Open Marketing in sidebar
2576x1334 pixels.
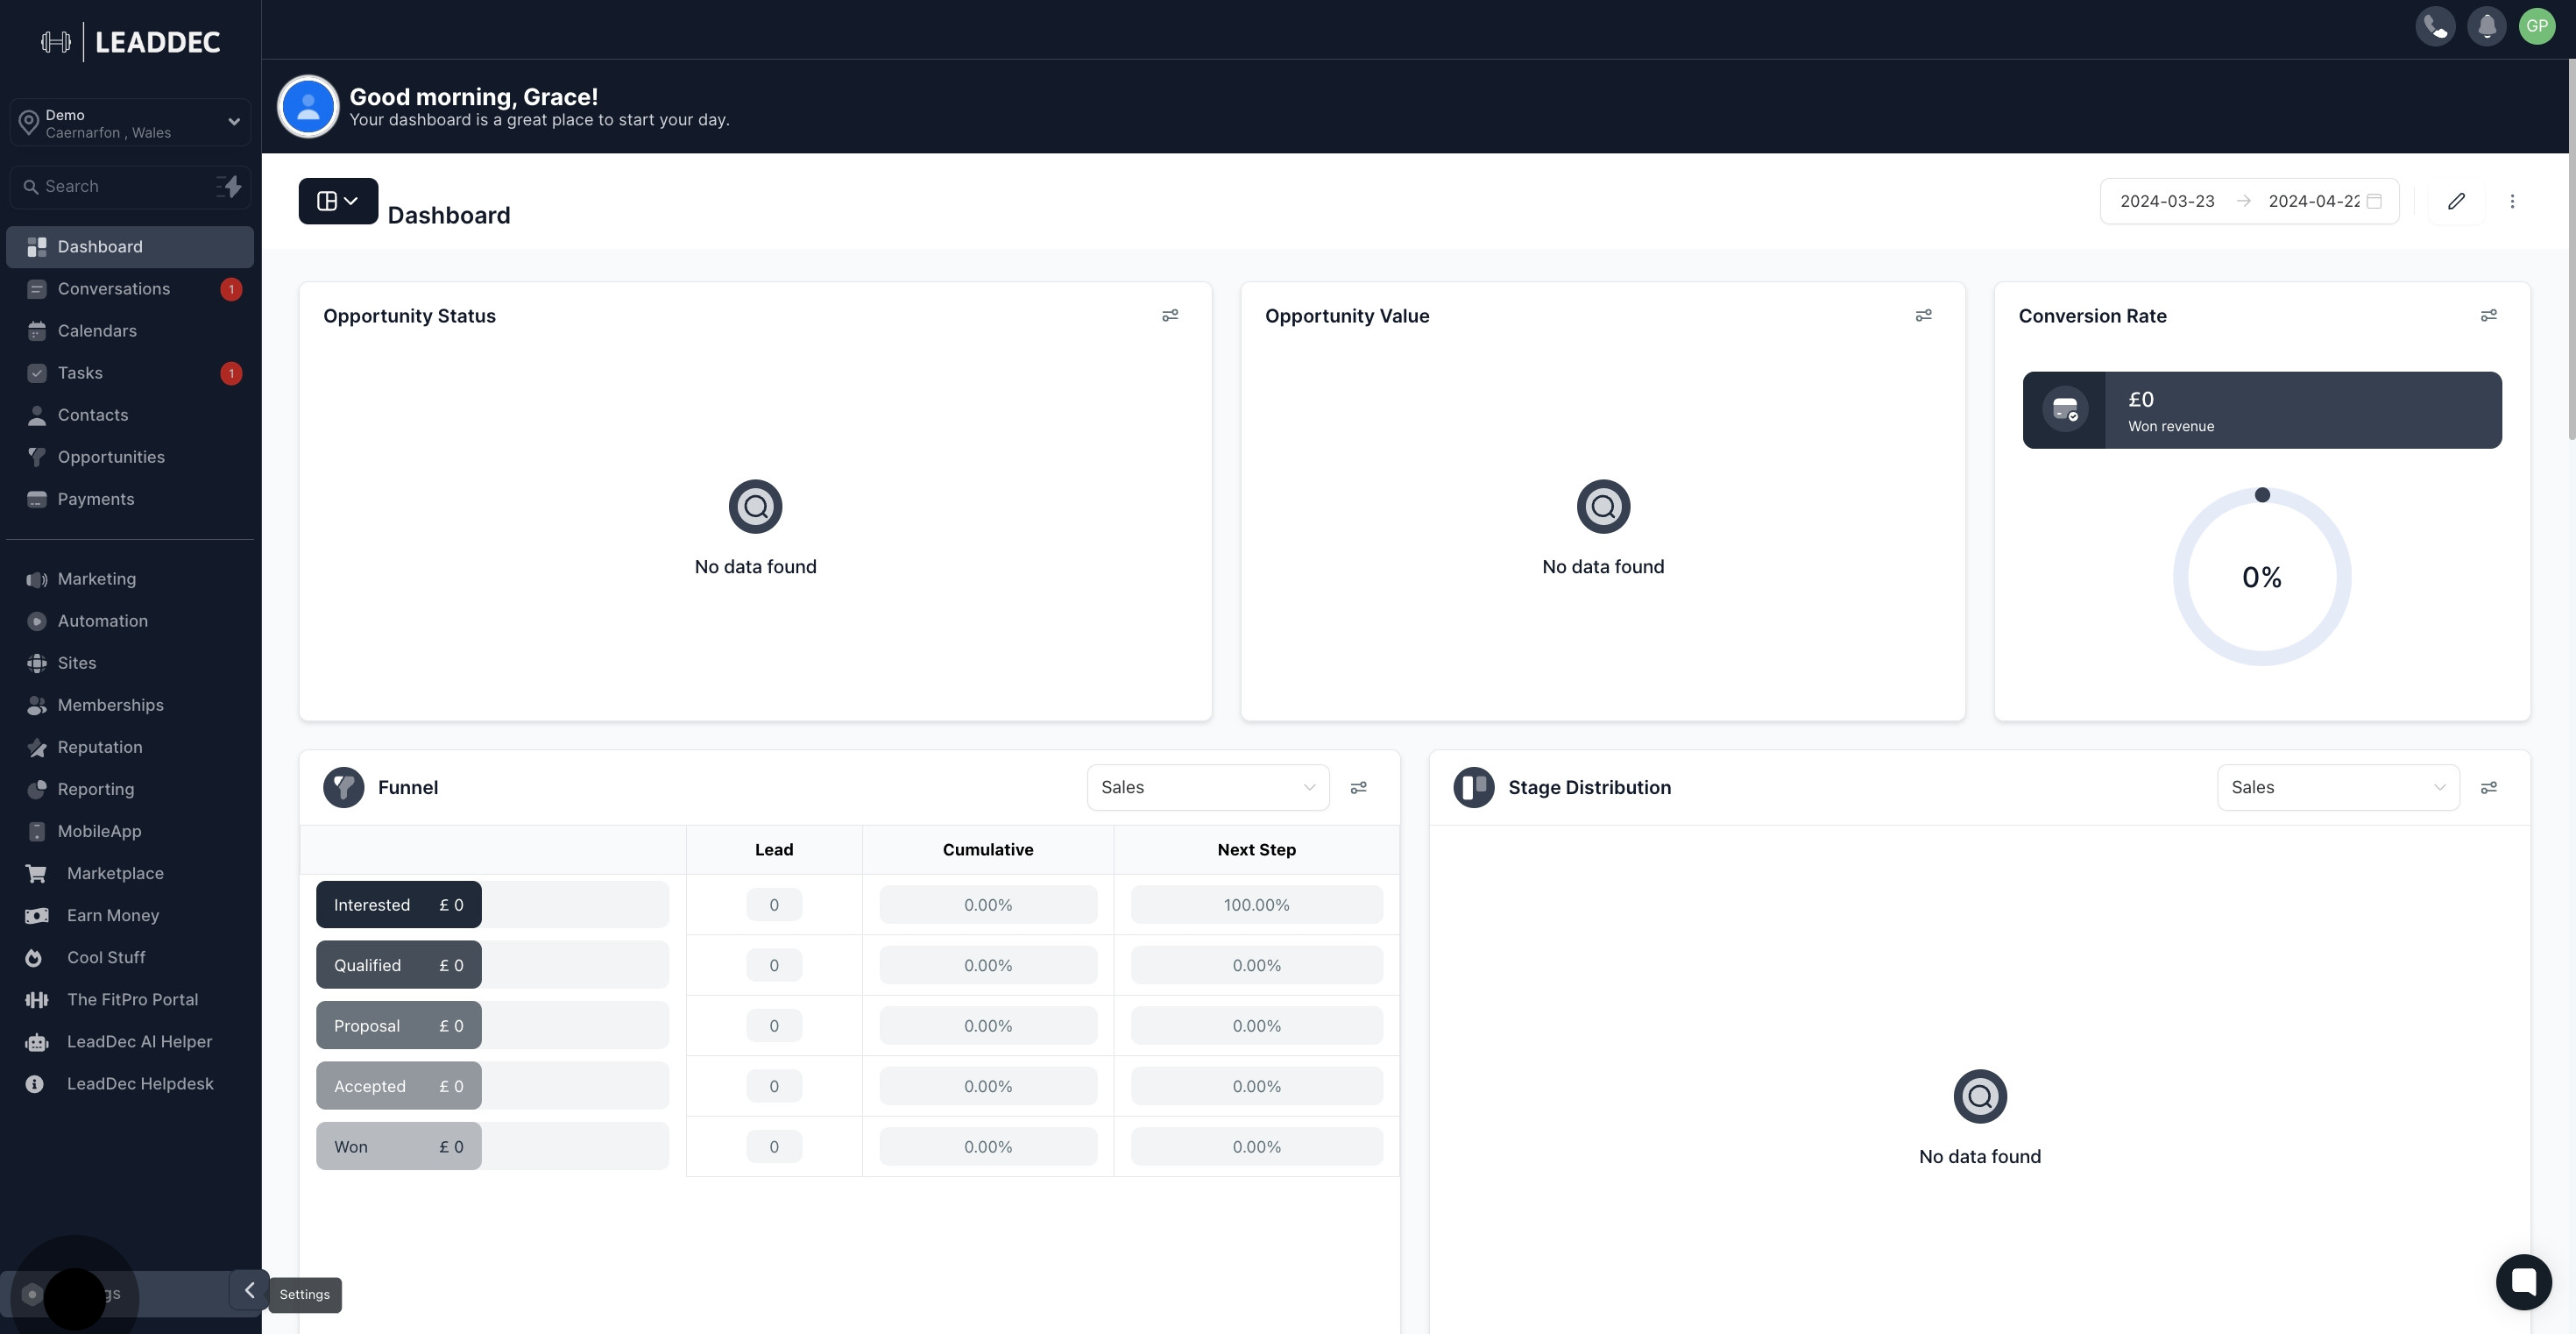click(x=130, y=579)
